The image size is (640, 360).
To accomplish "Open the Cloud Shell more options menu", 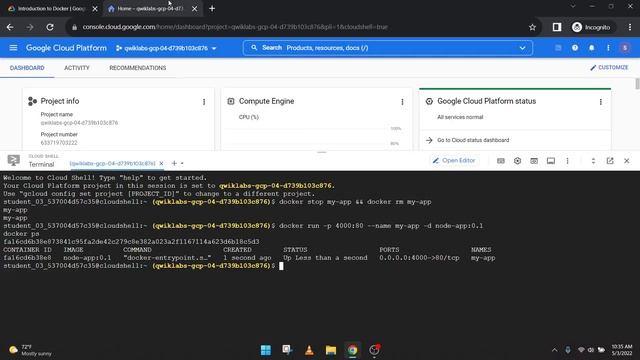I will click(x=567, y=161).
